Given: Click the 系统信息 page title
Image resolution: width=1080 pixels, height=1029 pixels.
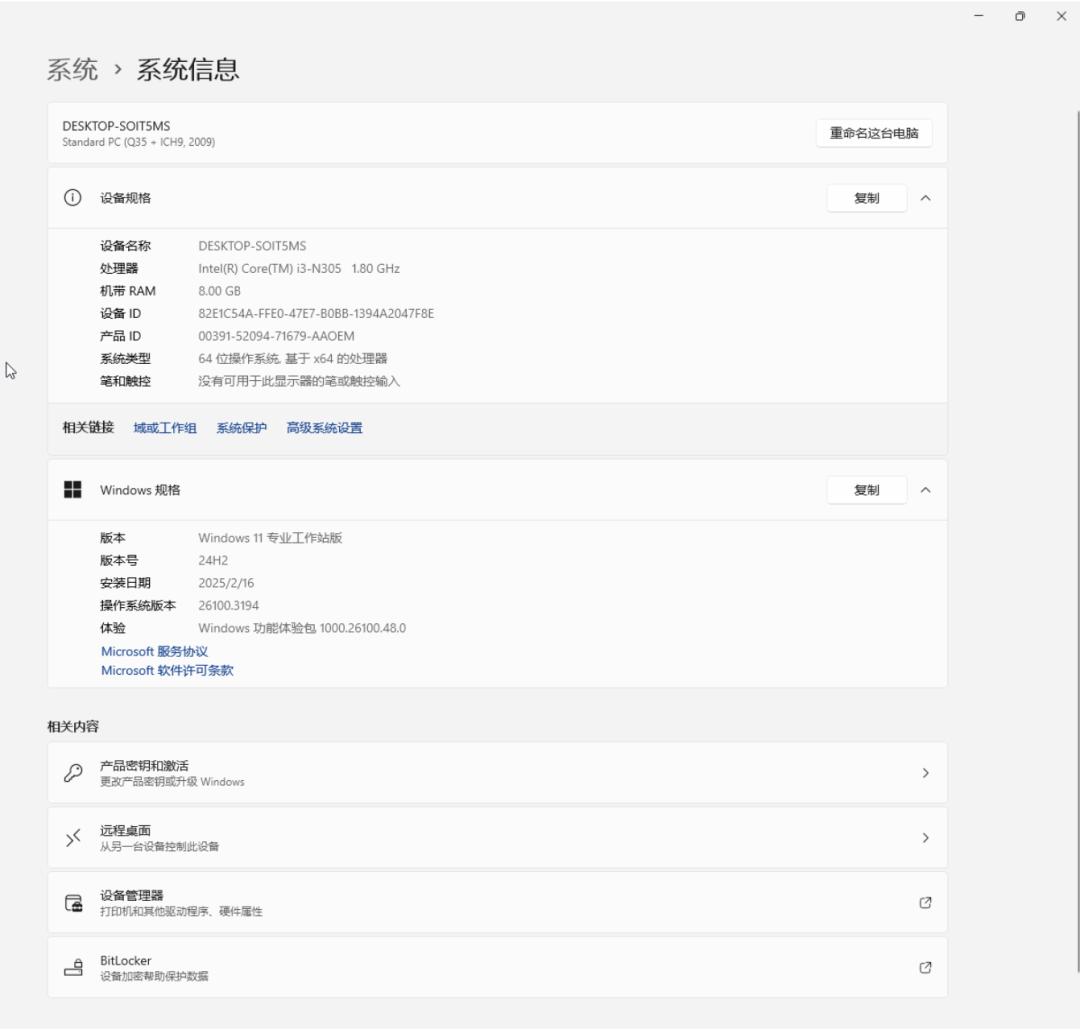Looking at the screenshot, I should [187, 70].
